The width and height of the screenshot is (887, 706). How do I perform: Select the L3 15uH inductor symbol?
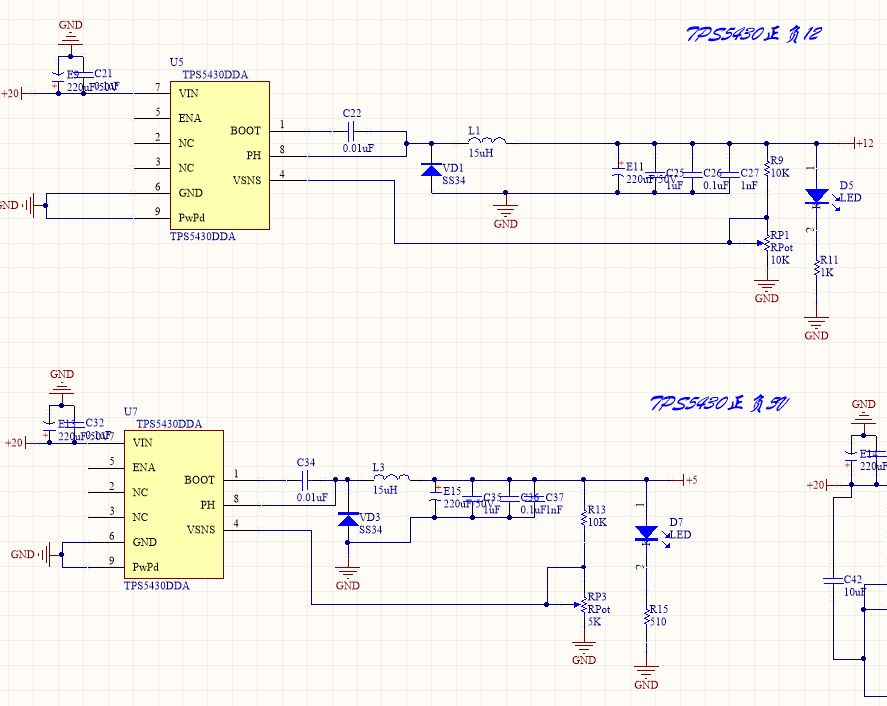(x=392, y=477)
